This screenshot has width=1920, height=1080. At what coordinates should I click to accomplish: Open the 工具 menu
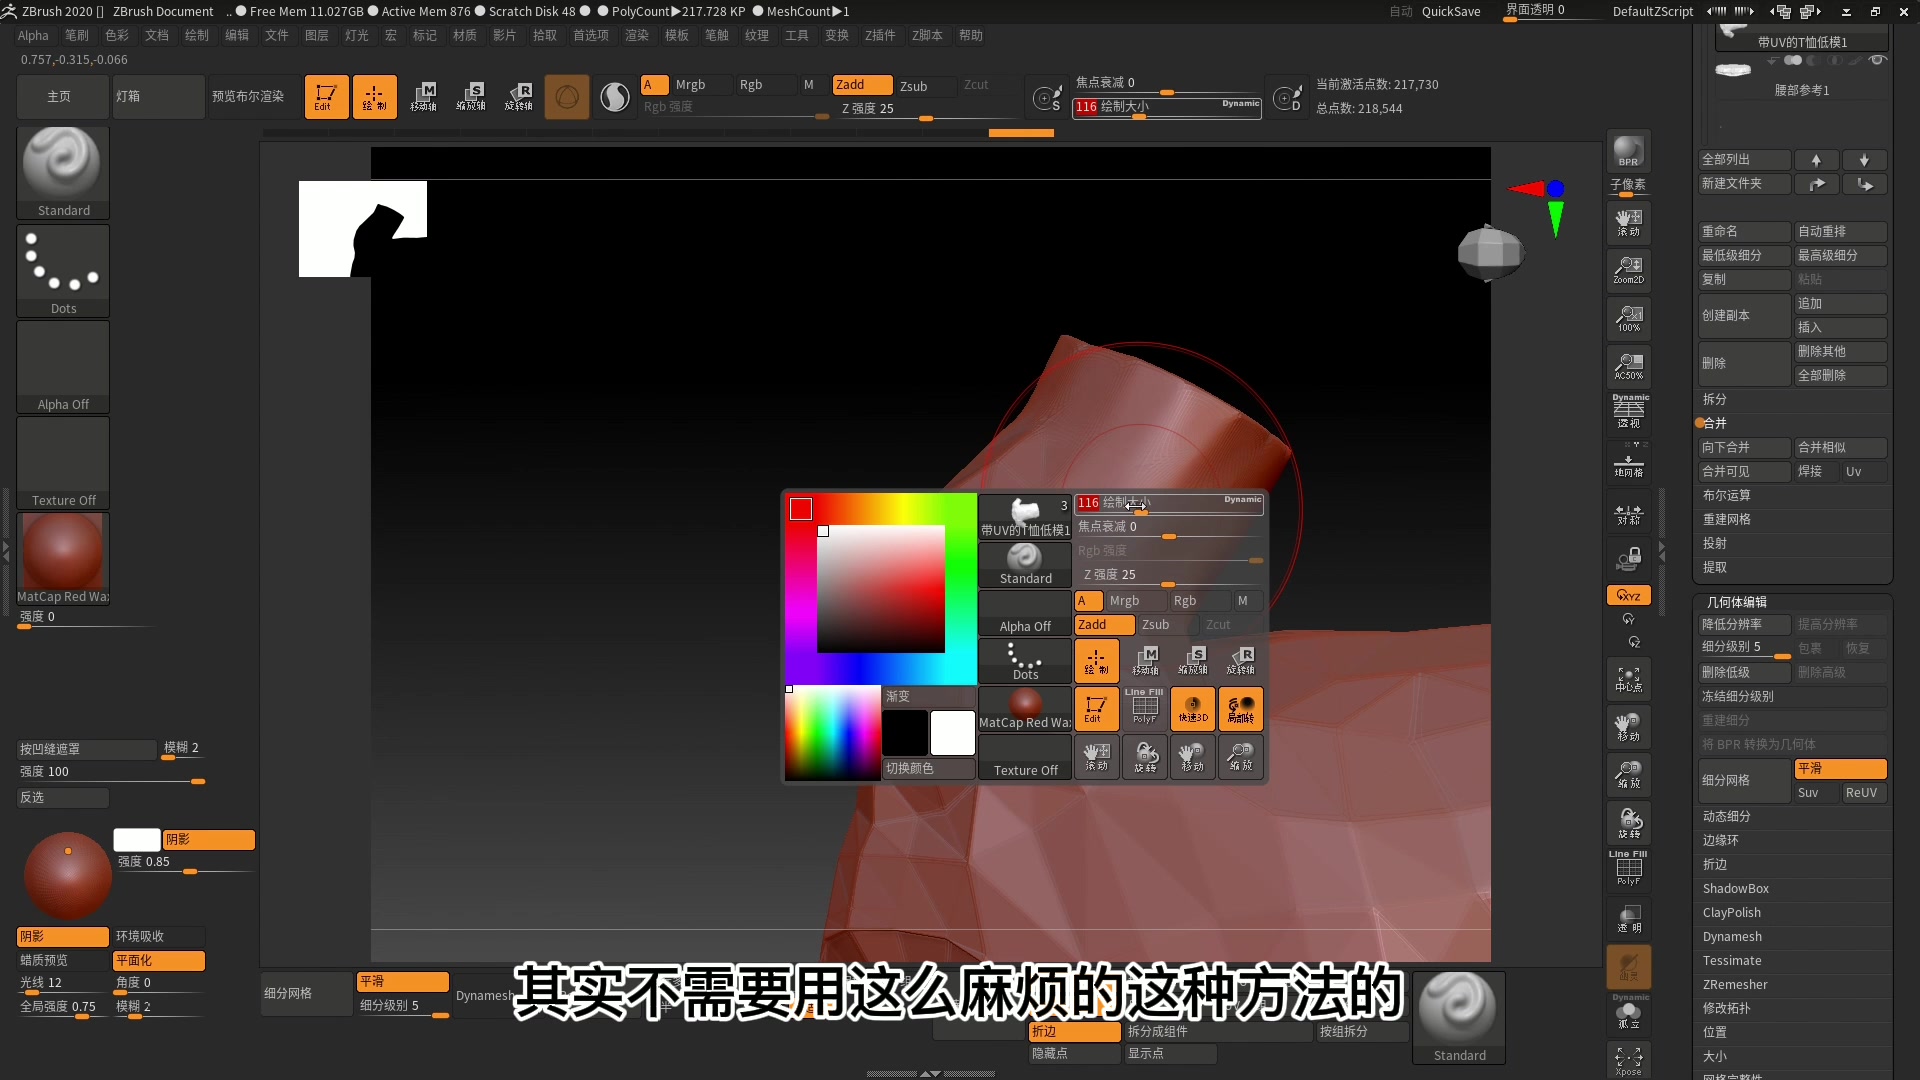coord(796,35)
